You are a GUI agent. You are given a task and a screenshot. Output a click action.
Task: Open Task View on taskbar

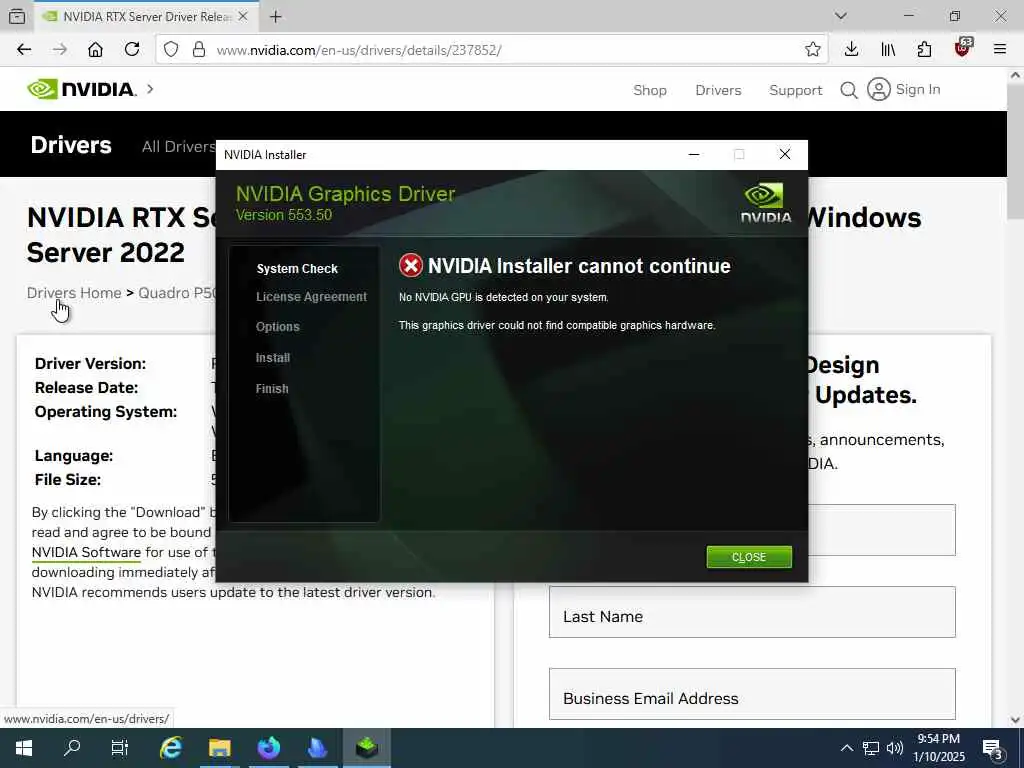point(120,748)
